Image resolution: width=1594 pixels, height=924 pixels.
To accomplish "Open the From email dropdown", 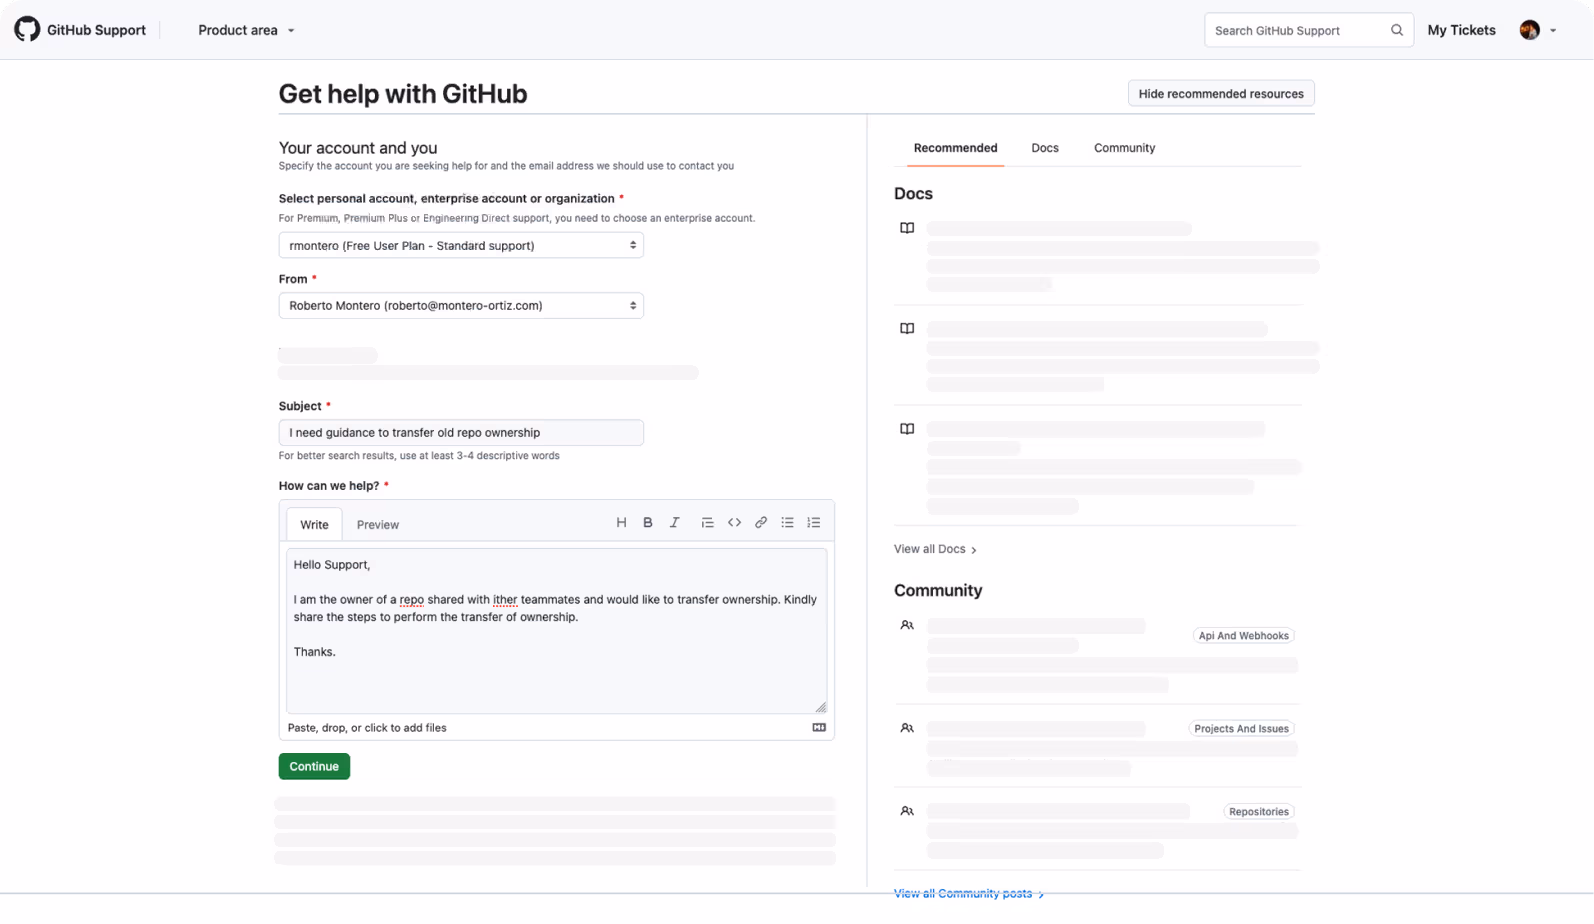I will (461, 305).
